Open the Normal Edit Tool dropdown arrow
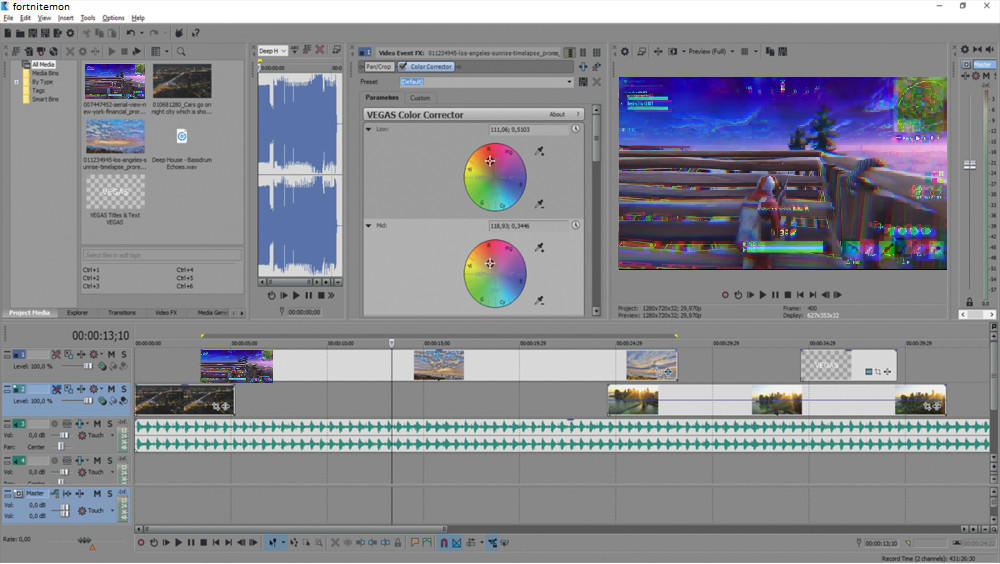The width and height of the screenshot is (1000, 564). pyautogui.click(x=283, y=543)
